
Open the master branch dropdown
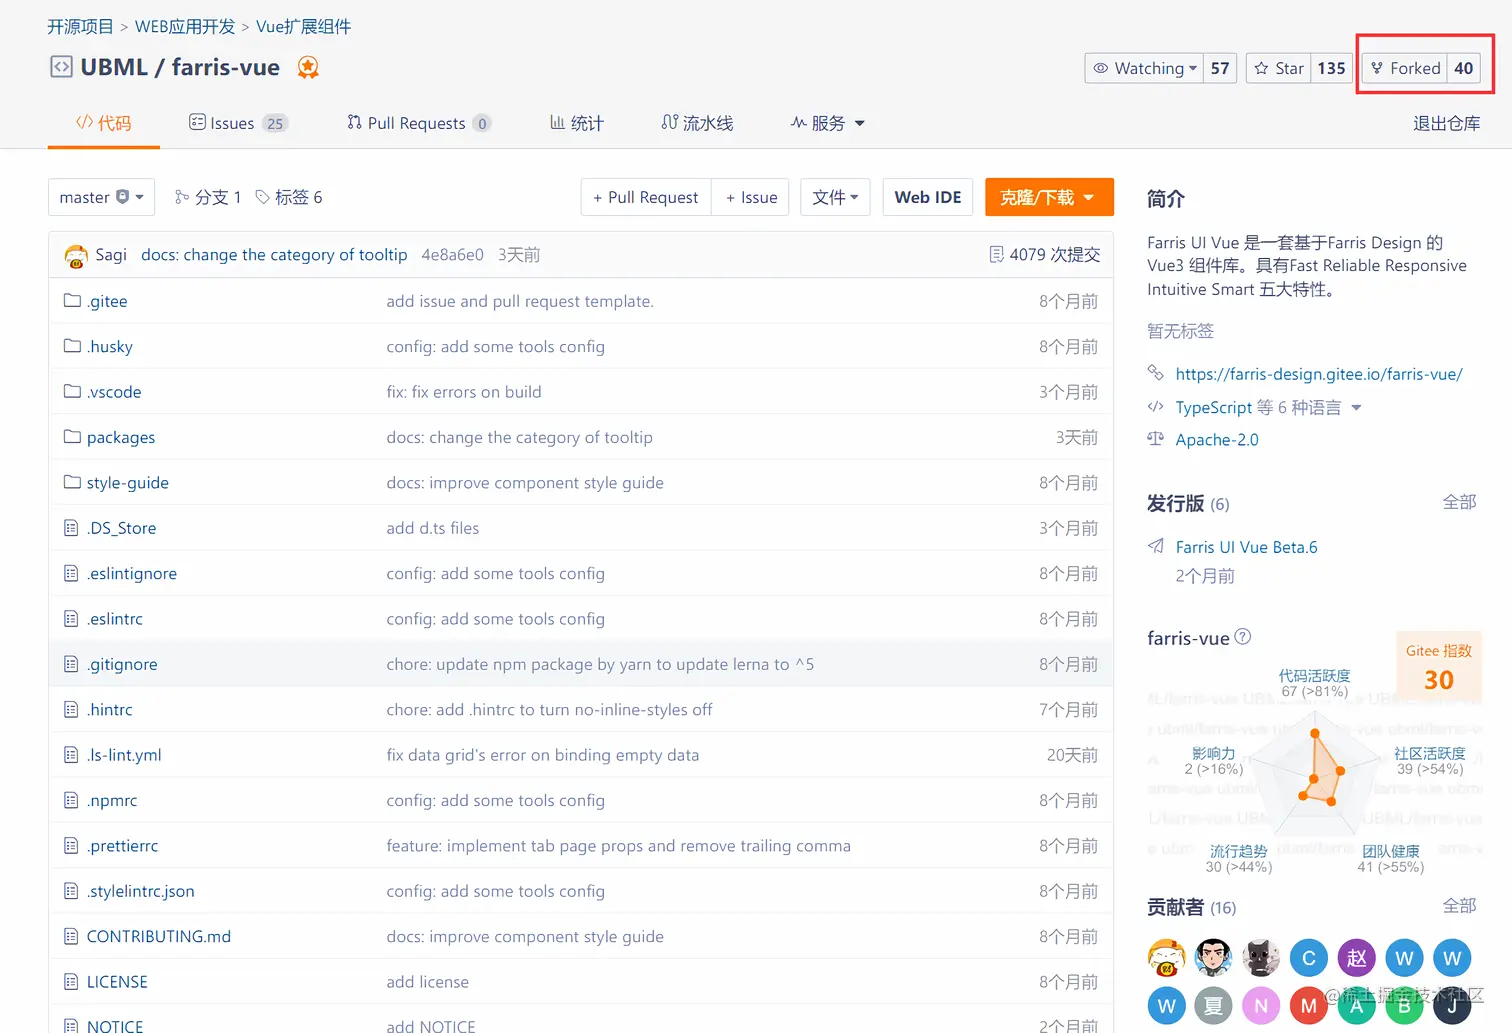click(101, 197)
